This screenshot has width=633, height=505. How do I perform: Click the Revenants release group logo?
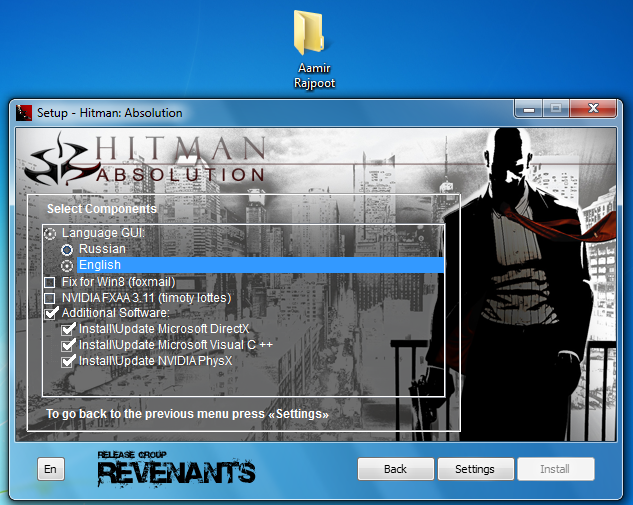176,469
